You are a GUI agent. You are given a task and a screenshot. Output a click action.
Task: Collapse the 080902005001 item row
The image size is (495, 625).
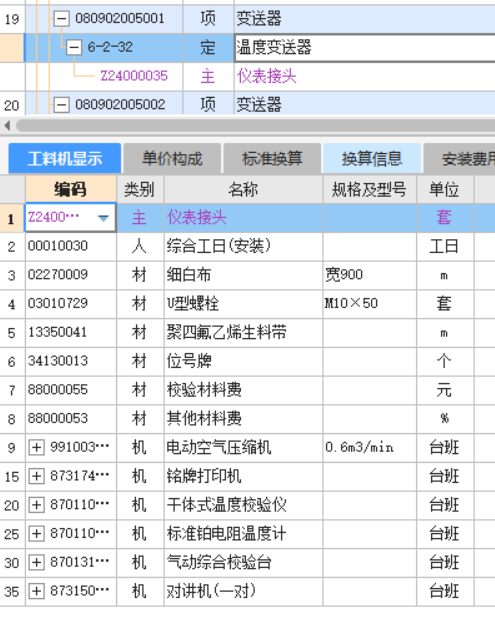pyautogui.click(x=62, y=18)
